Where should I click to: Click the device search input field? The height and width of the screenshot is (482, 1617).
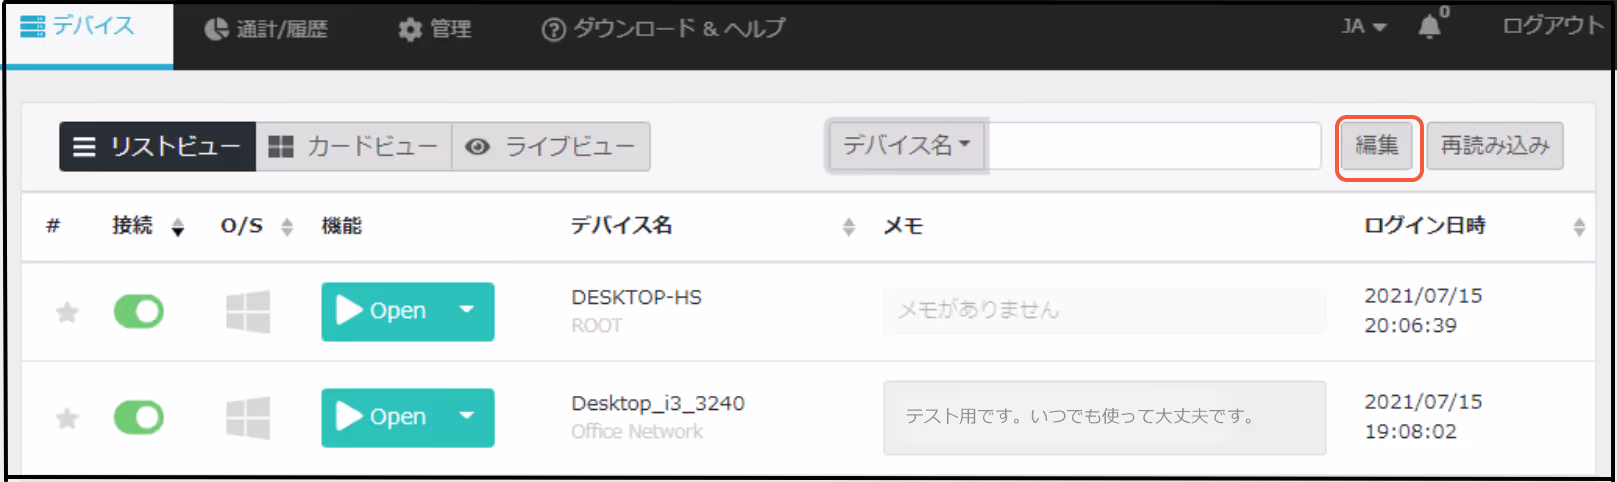1155,146
